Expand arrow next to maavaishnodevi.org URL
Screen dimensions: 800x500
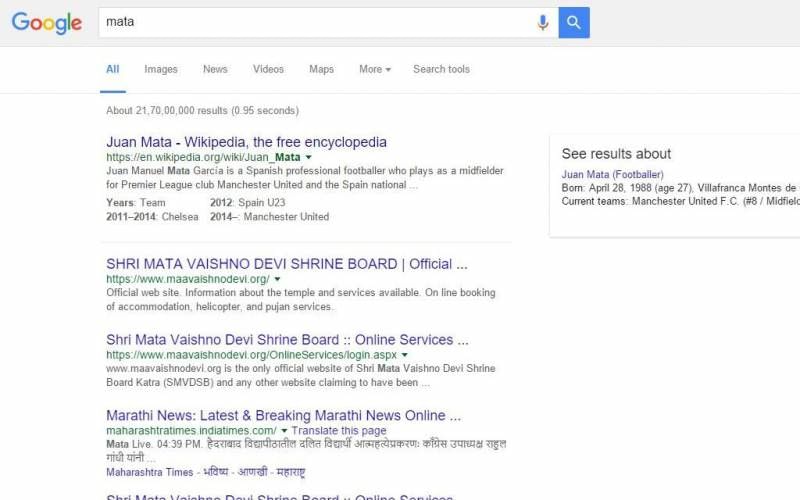[x=277, y=280]
